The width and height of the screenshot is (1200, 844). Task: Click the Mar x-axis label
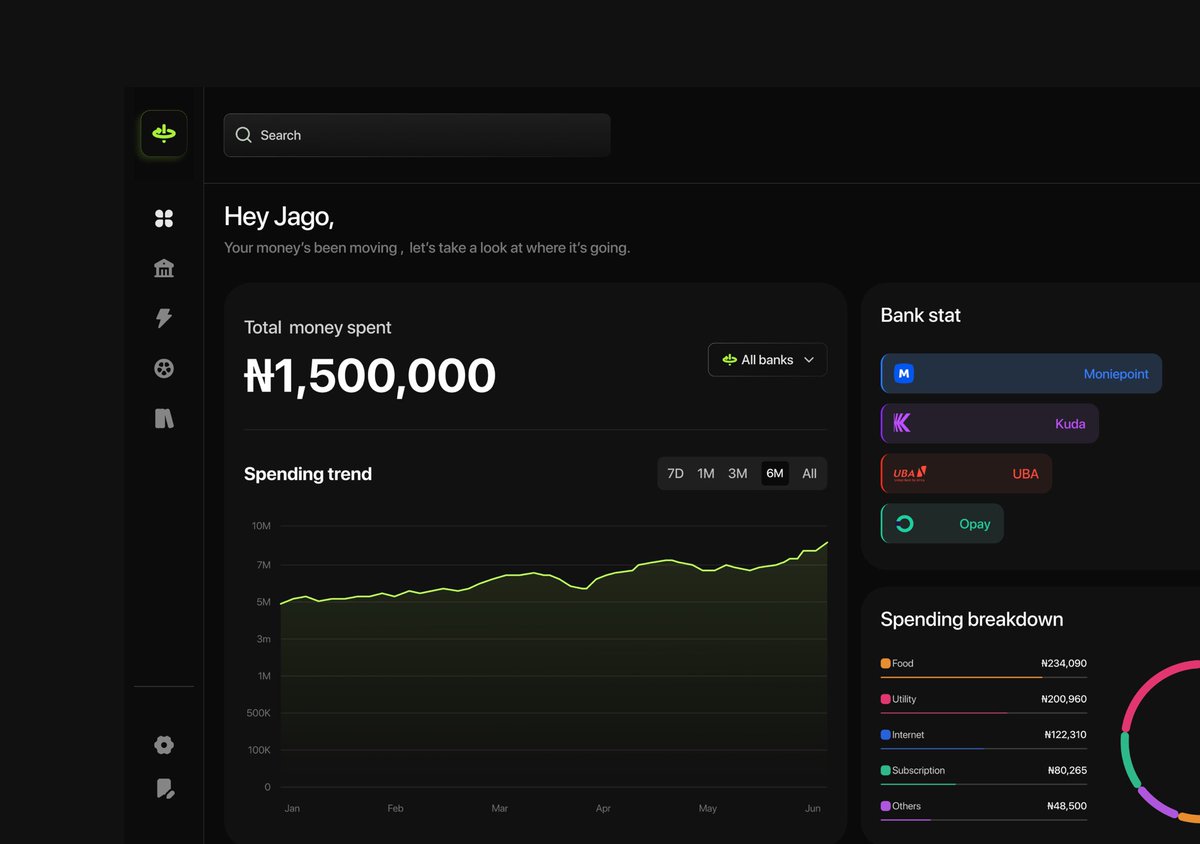click(500, 808)
